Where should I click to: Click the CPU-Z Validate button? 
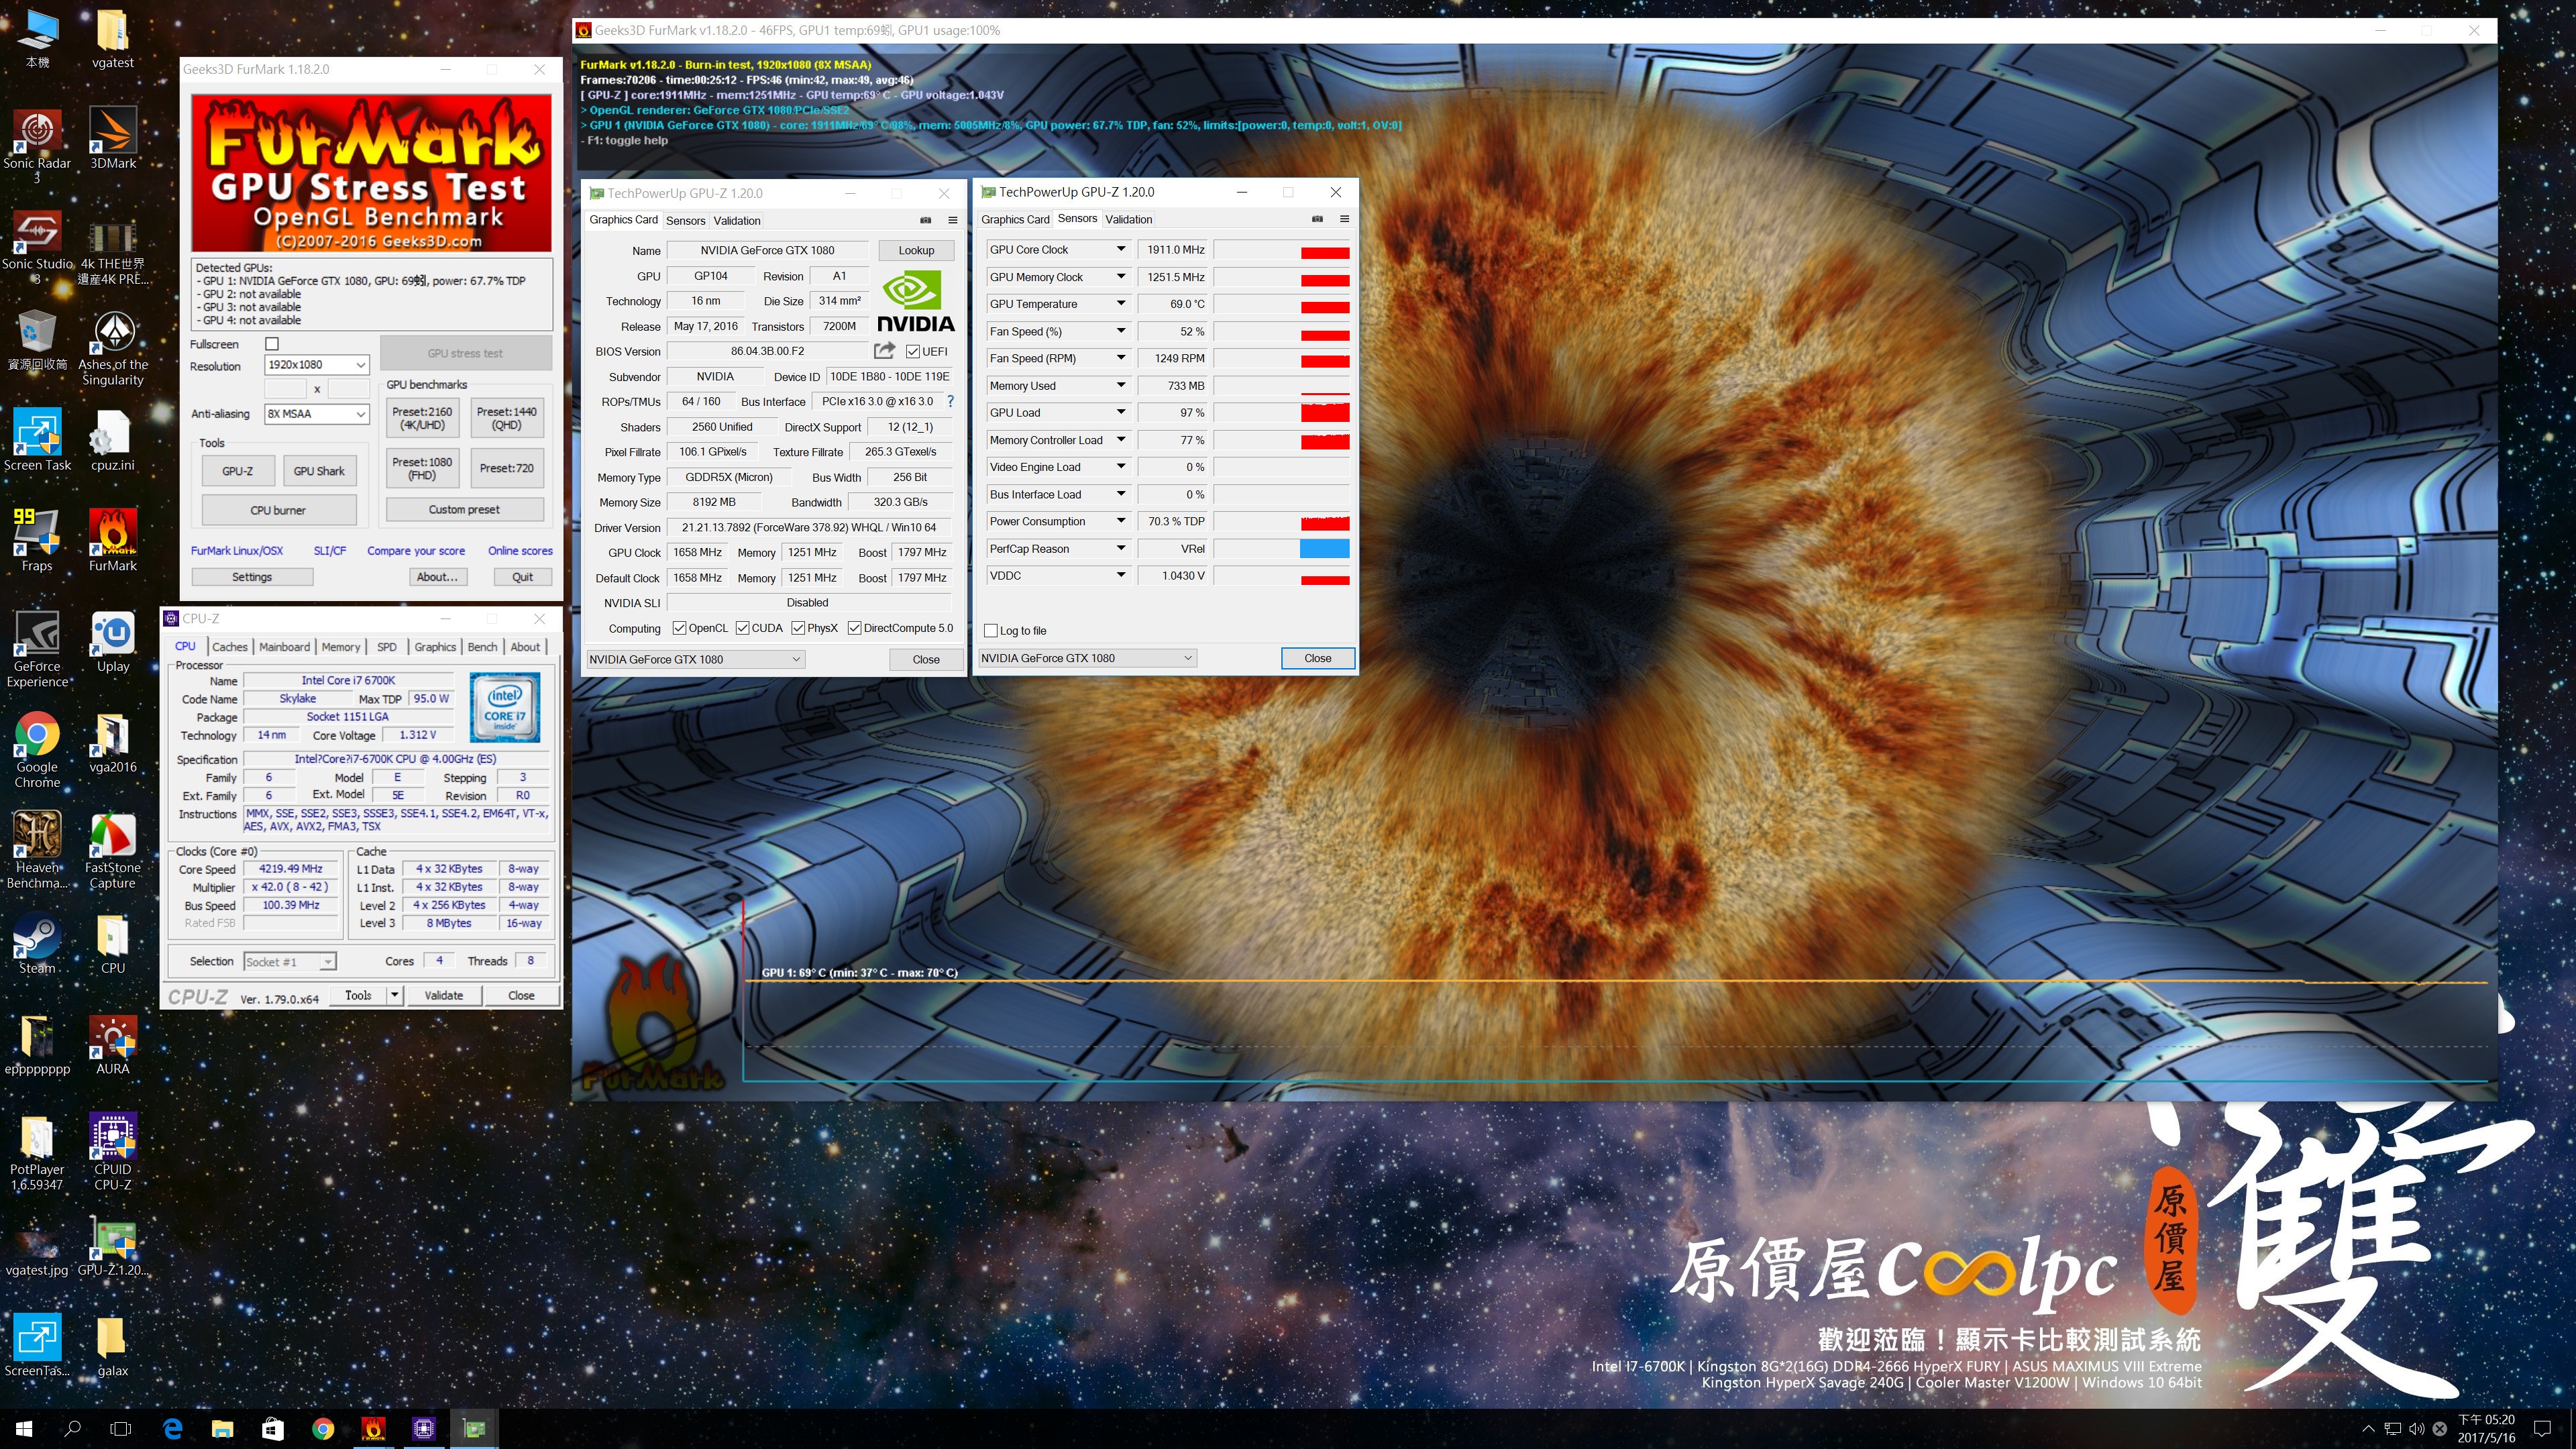coord(443,995)
